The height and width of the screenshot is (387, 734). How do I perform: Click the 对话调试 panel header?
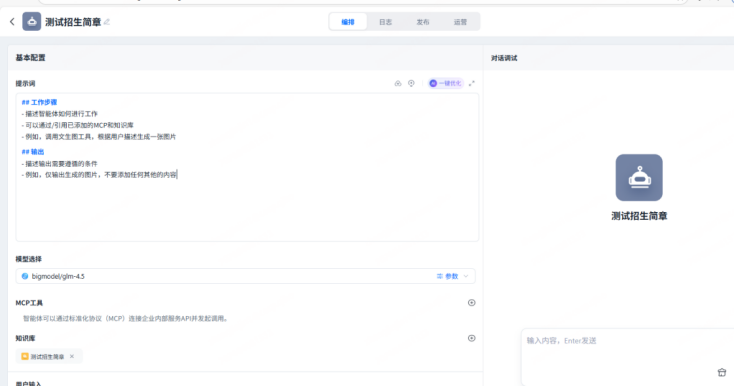click(504, 58)
